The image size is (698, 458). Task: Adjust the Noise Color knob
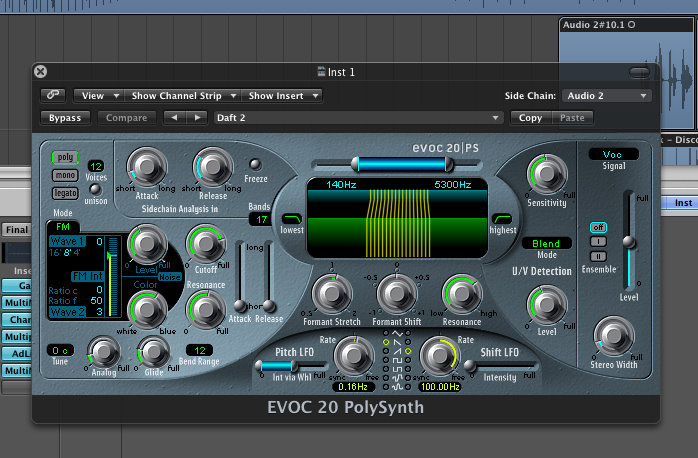[x=147, y=309]
